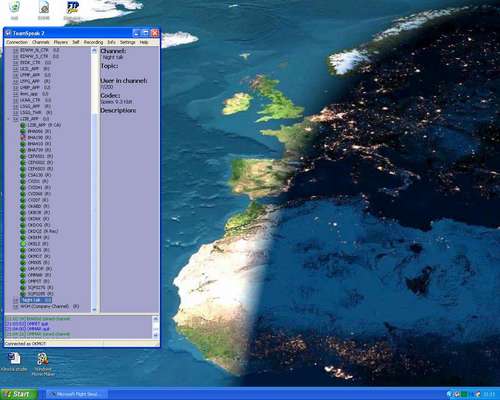This screenshot has height=400, width=500.
Task: Minimize the TeamSpeak 2 window
Action: click(136, 33)
